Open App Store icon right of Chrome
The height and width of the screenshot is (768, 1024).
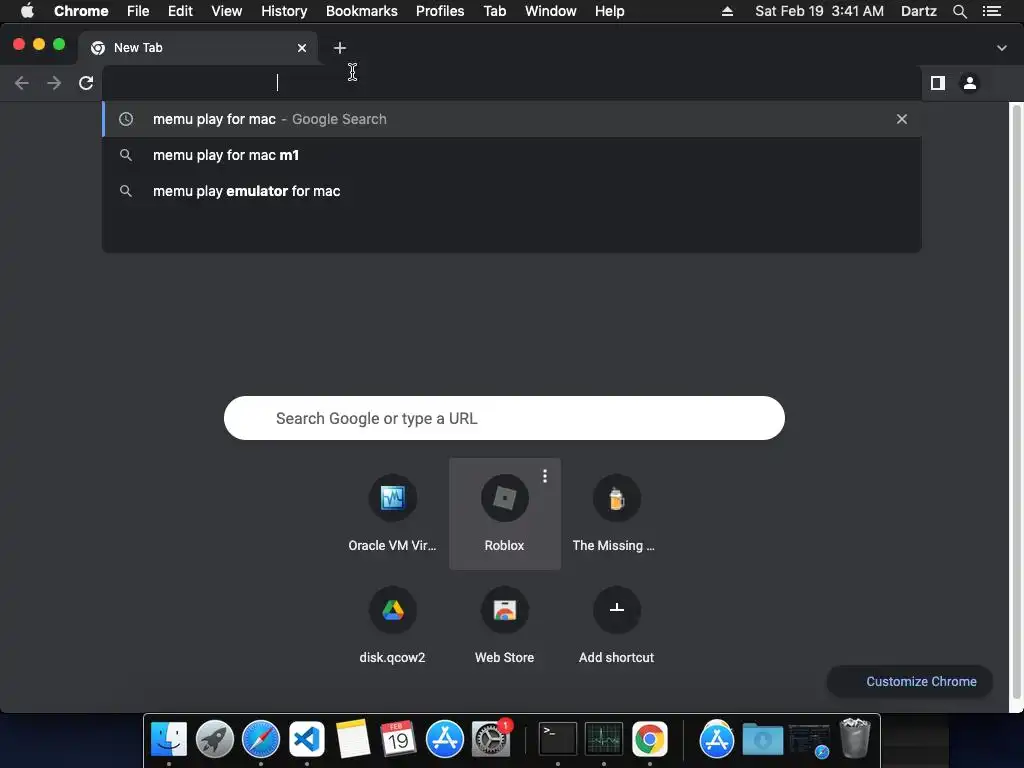pyautogui.click(x=716, y=739)
